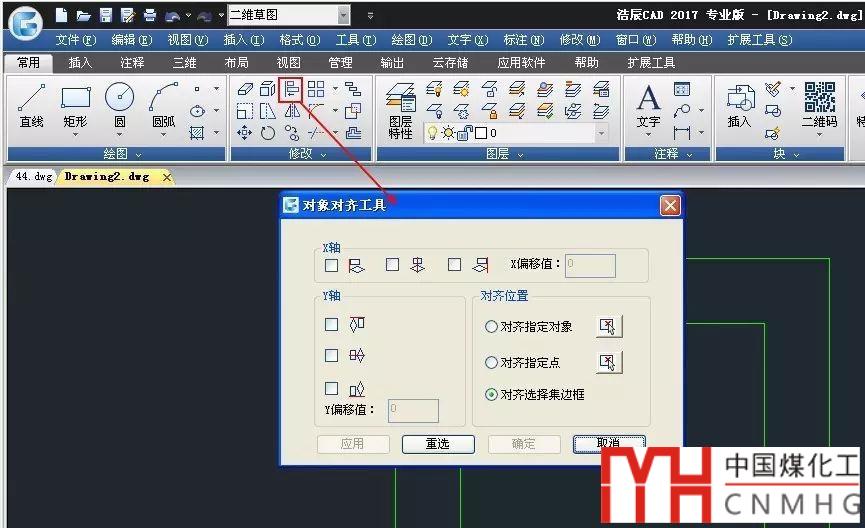
Task: Select the 直线 (Line) drawing tool
Action: 31,105
